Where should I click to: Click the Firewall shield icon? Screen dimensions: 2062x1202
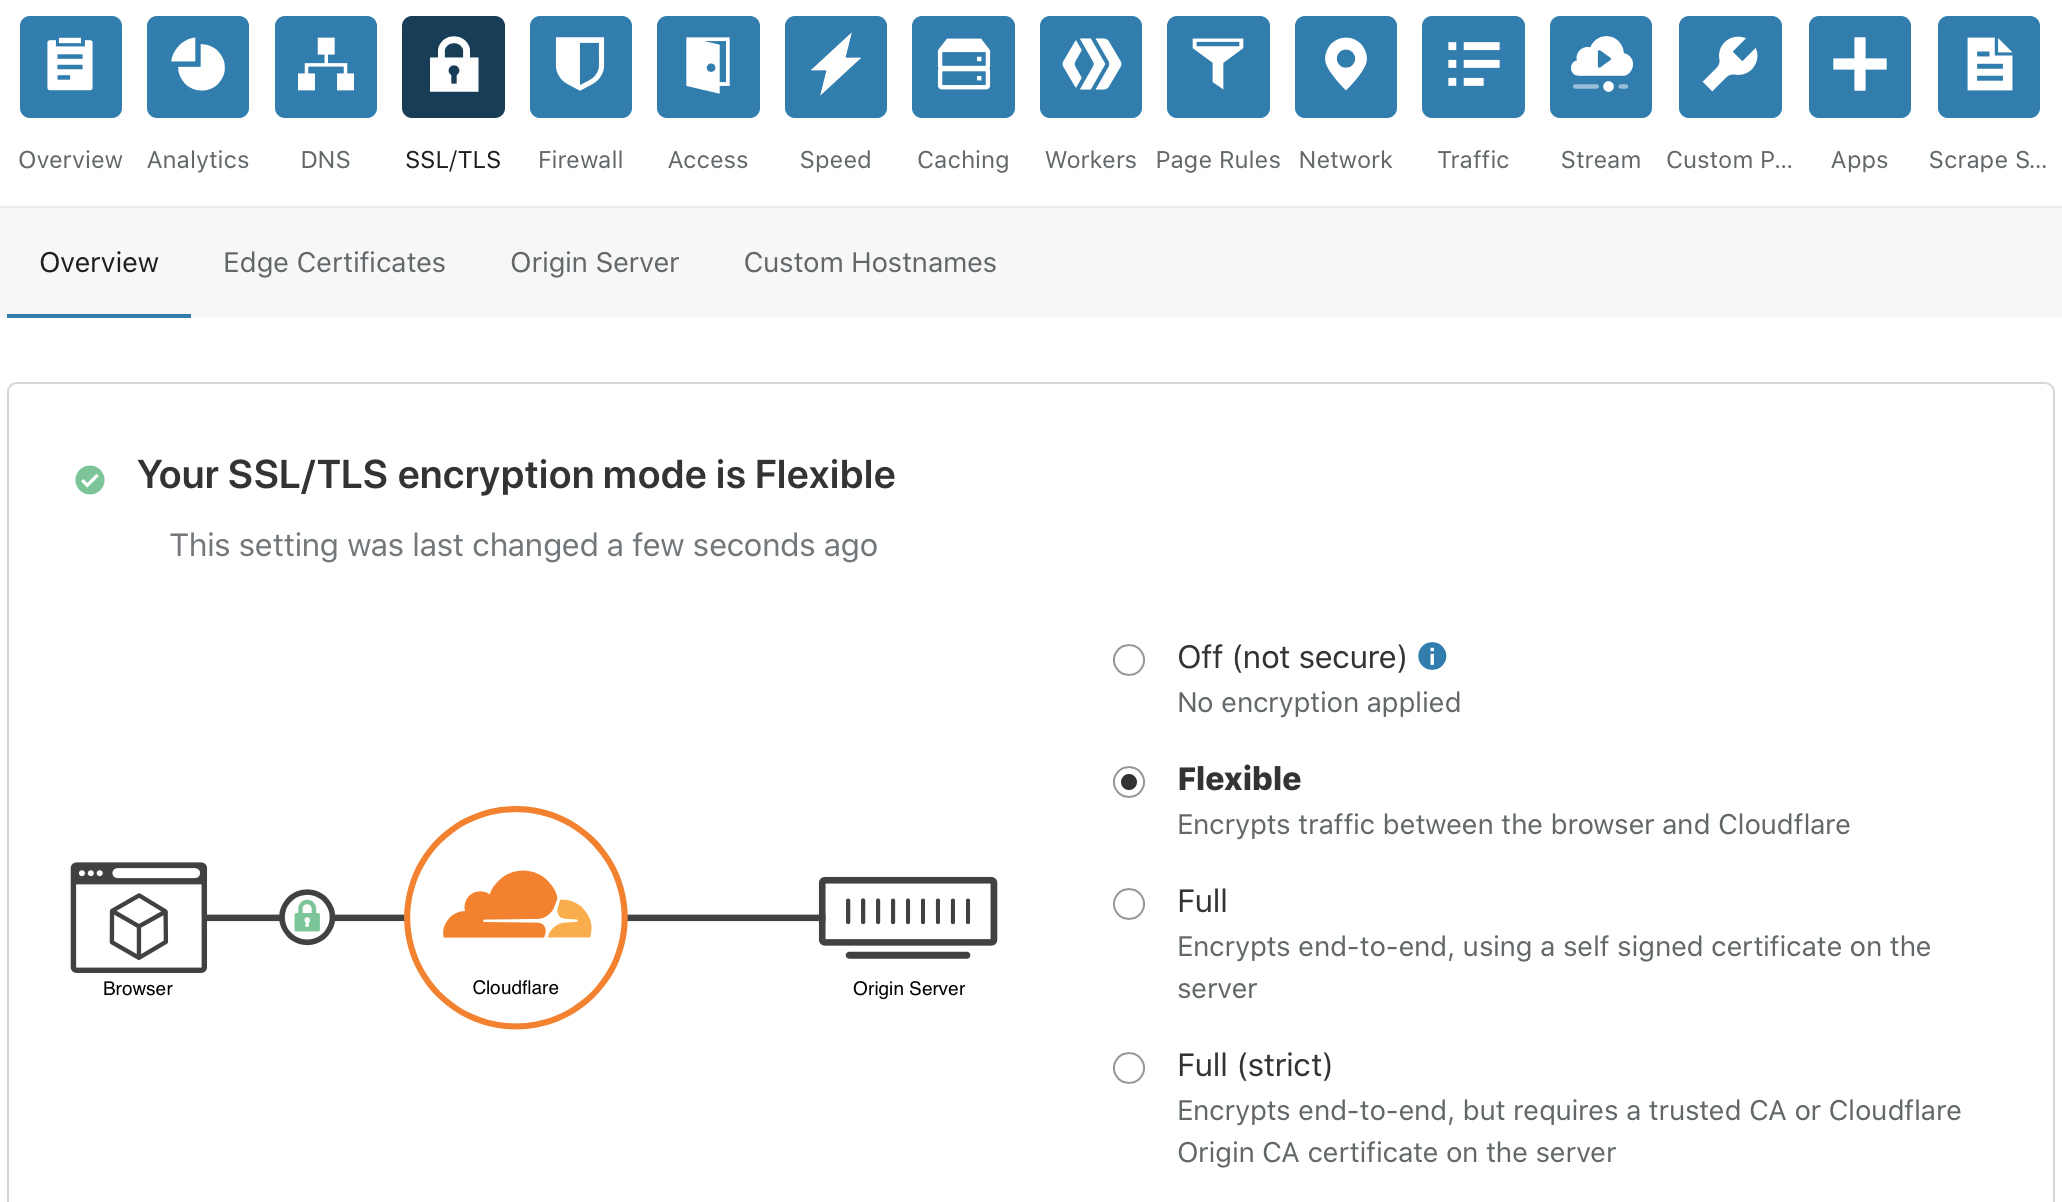click(x=581, y=67)
